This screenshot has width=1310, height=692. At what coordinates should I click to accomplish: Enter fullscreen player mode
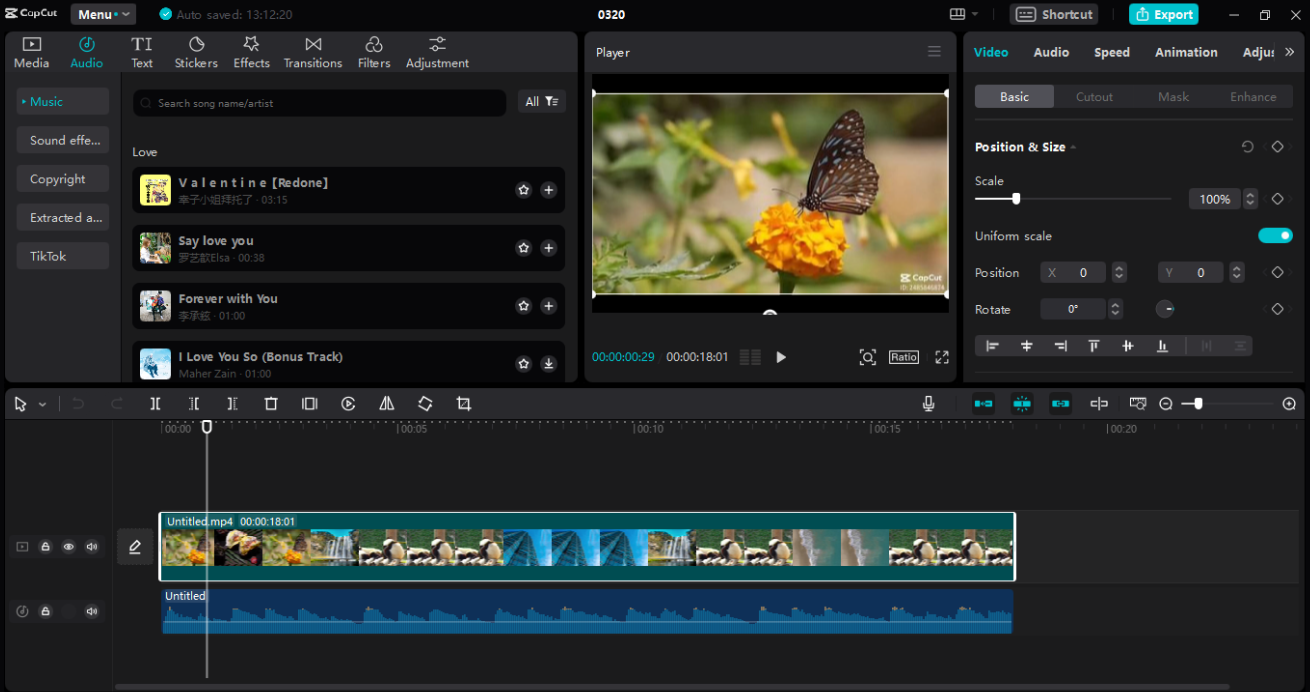pos(942,357)
